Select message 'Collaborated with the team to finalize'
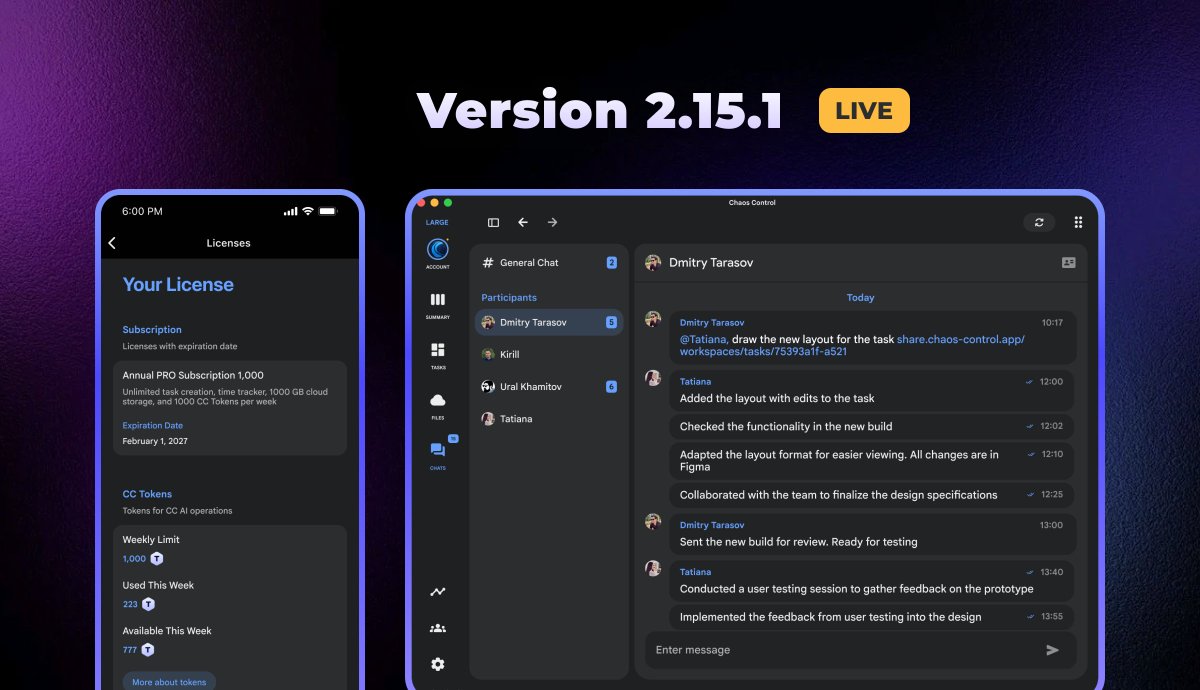Viewport: 1200px width, 690px height. [x=873, y=495]
